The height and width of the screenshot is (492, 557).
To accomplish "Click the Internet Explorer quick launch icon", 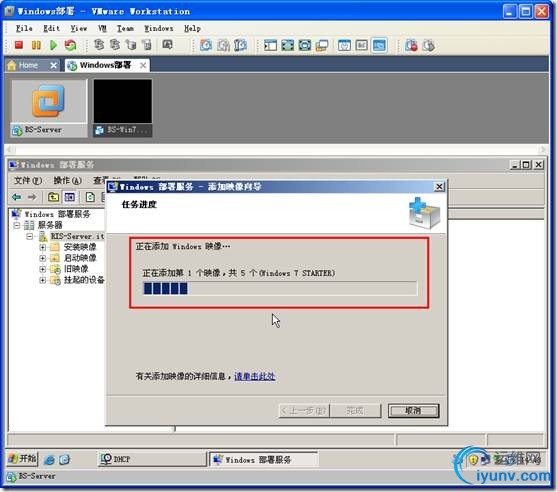I will tap(49, 460).
